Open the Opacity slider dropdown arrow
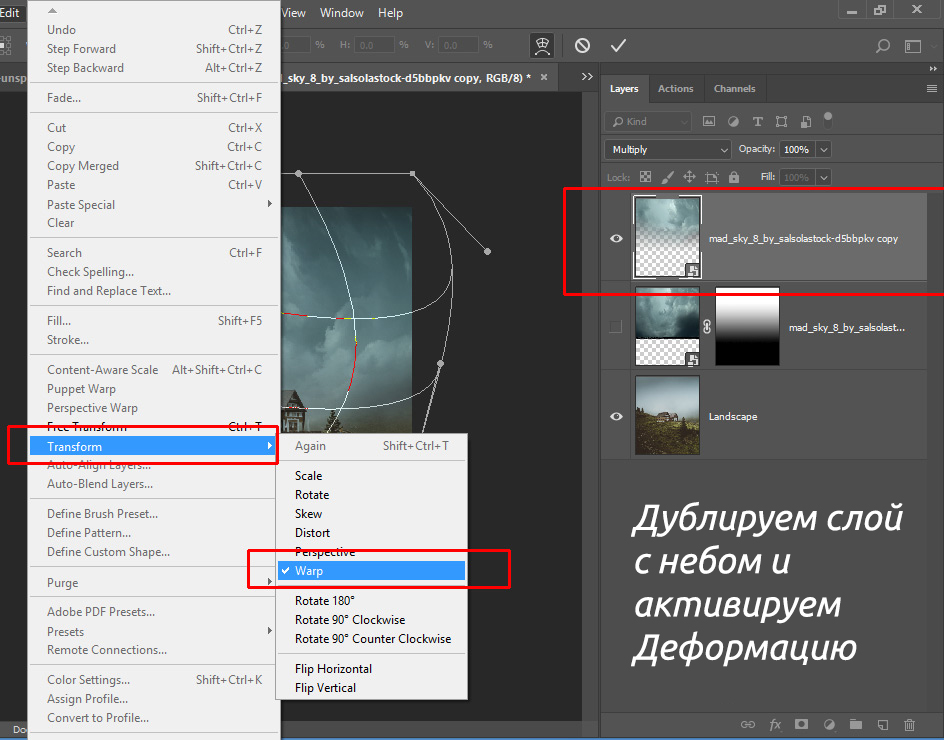The image size is (944, 740). click(824, 149)
